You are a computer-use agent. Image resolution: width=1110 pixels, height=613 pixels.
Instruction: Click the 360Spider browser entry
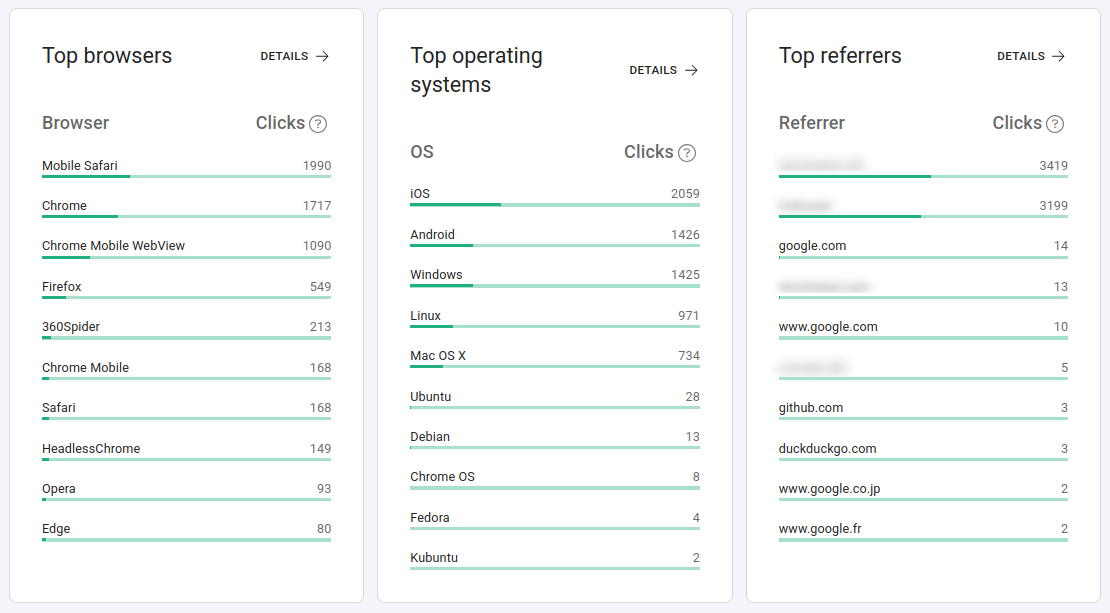[x=71, y=327]
